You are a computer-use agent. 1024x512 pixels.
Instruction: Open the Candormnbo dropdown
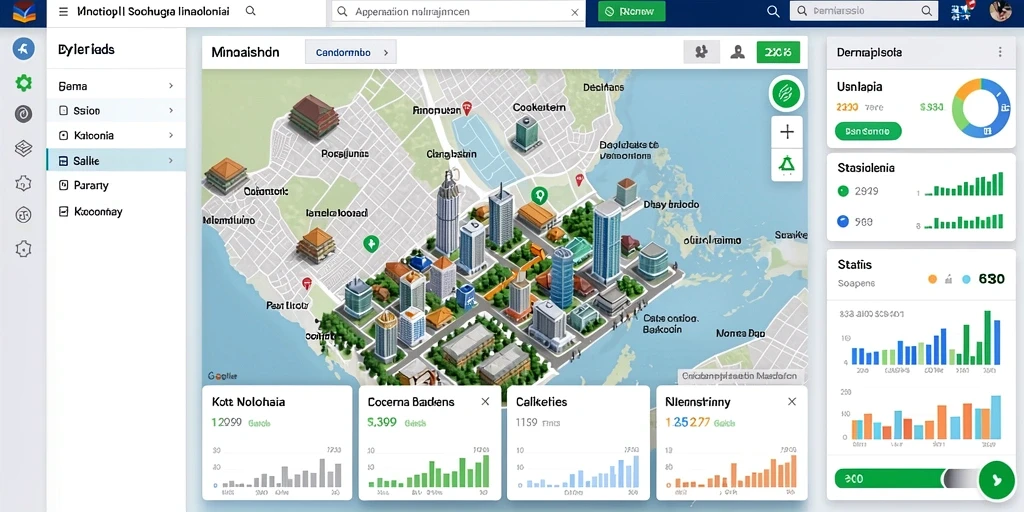pos(351,52)
